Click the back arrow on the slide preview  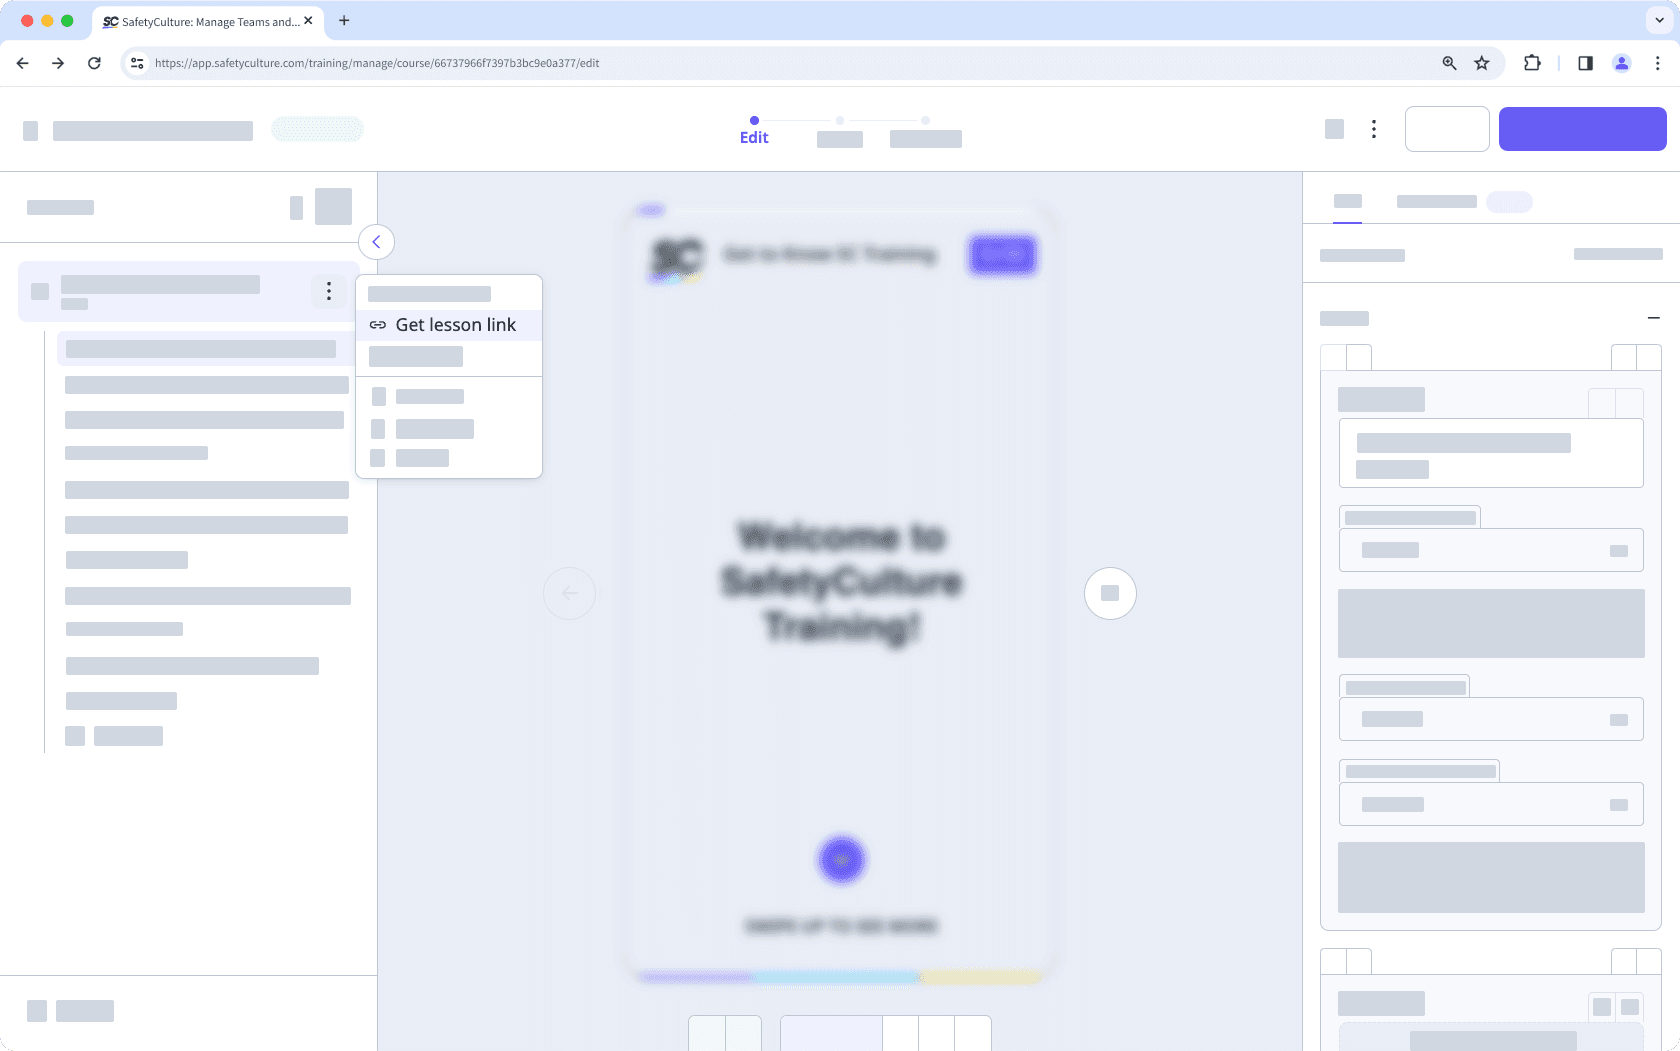569,593
